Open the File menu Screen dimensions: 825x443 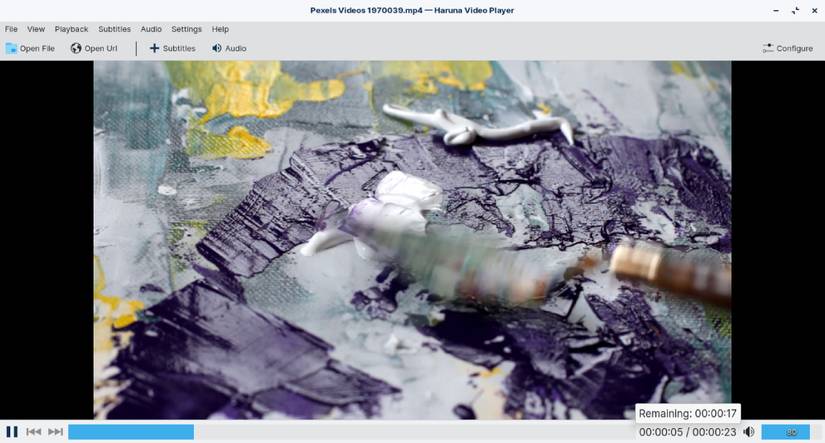(11, 29)
